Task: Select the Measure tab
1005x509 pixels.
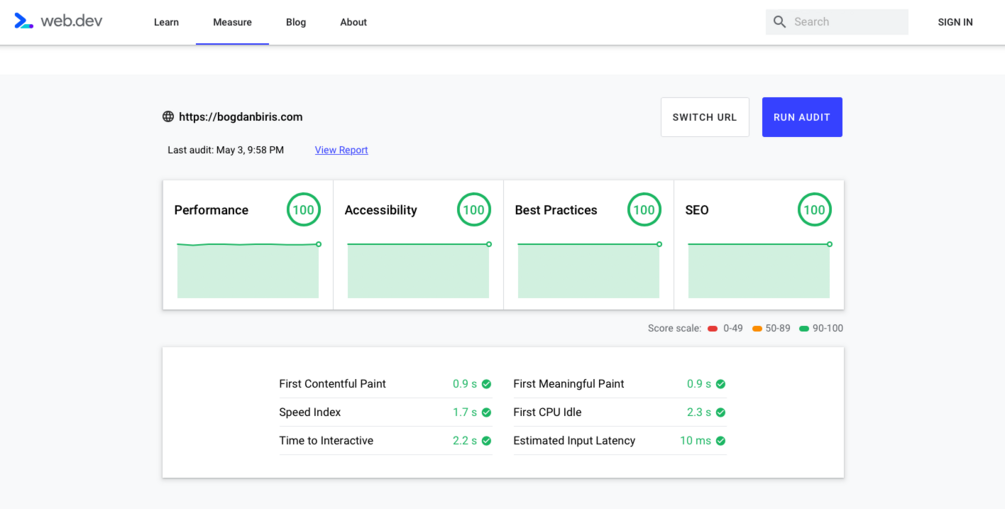Action: [232, 22]
